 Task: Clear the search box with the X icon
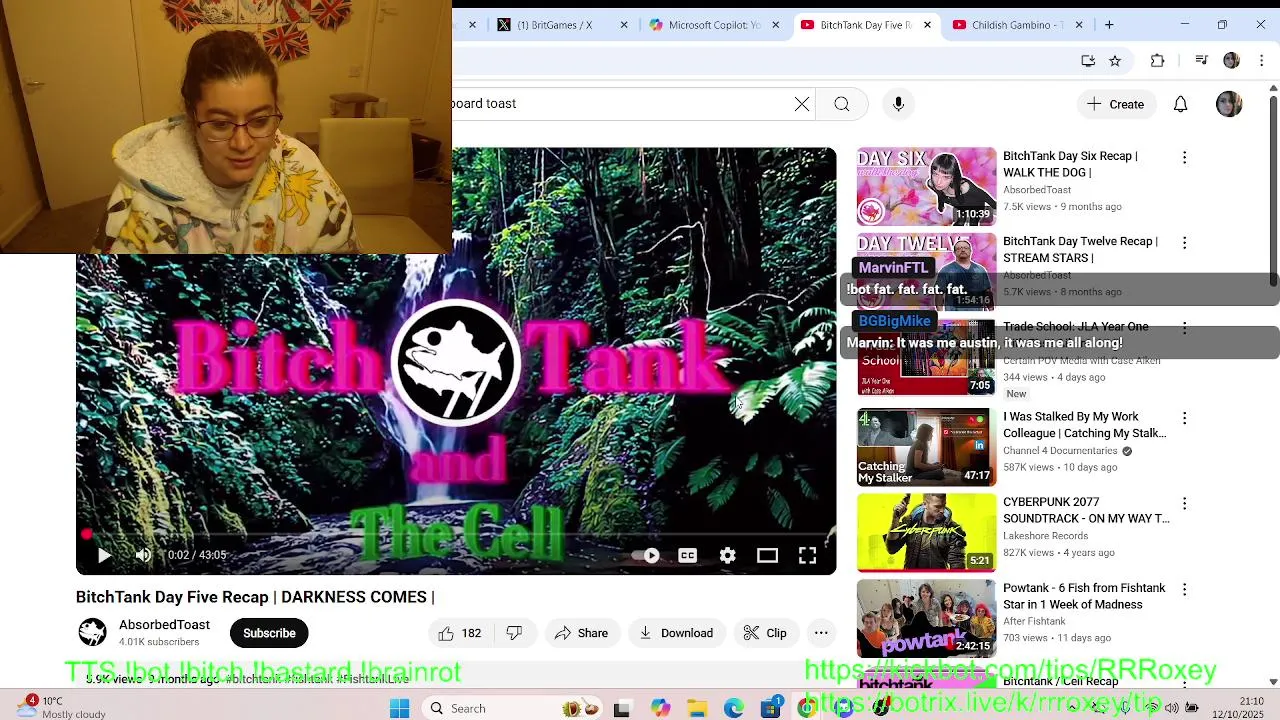(802, 104)
